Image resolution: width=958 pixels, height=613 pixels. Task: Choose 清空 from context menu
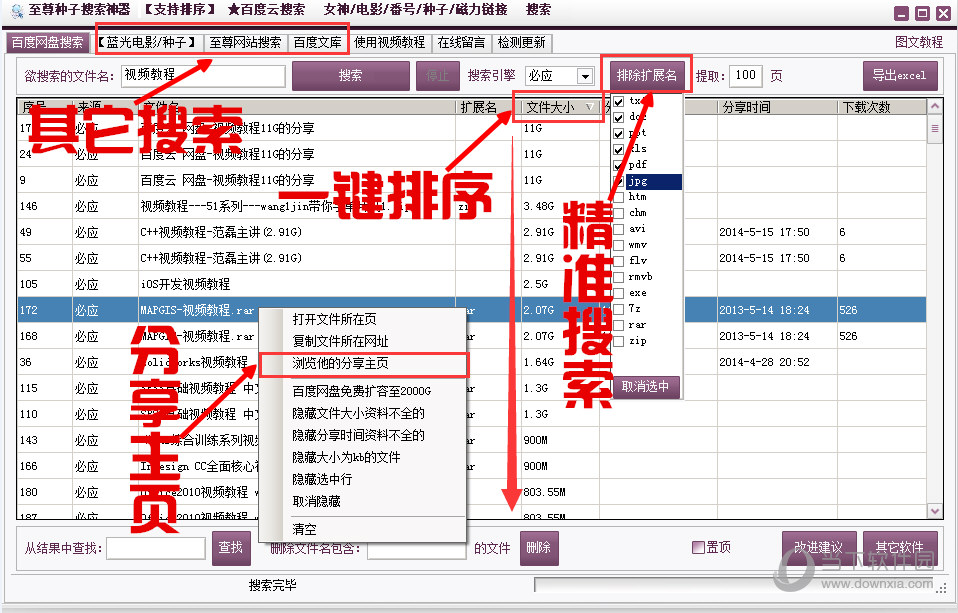pyautogui.click(x=304, y=529)
